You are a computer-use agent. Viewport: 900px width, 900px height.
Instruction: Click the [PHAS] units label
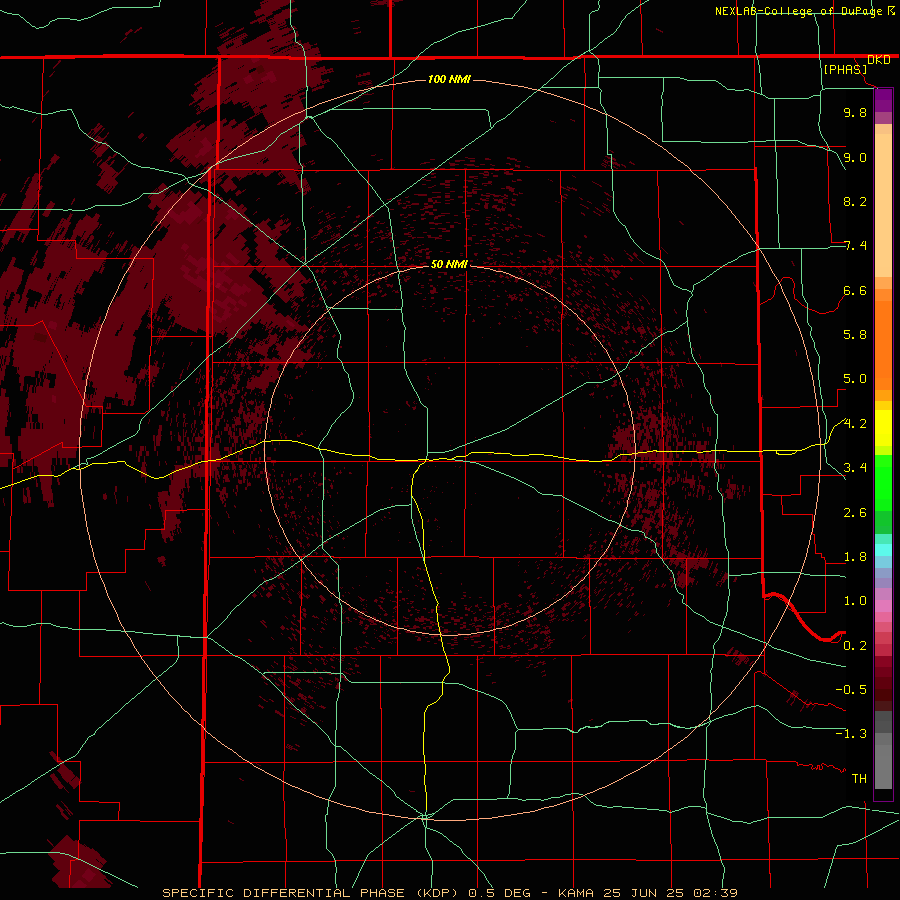click(x=845, y=69)
